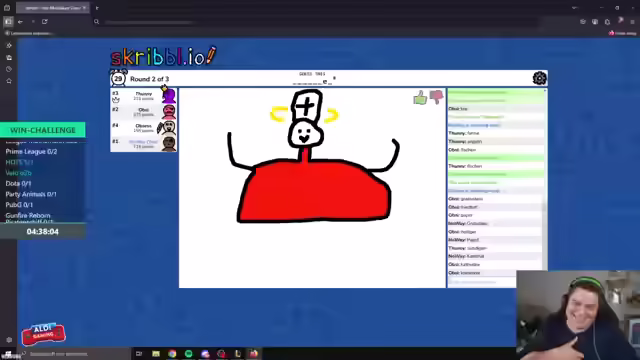
Task: Reload the page with the refresh icon
Action: pyautogui.click(x=45, y=22)
